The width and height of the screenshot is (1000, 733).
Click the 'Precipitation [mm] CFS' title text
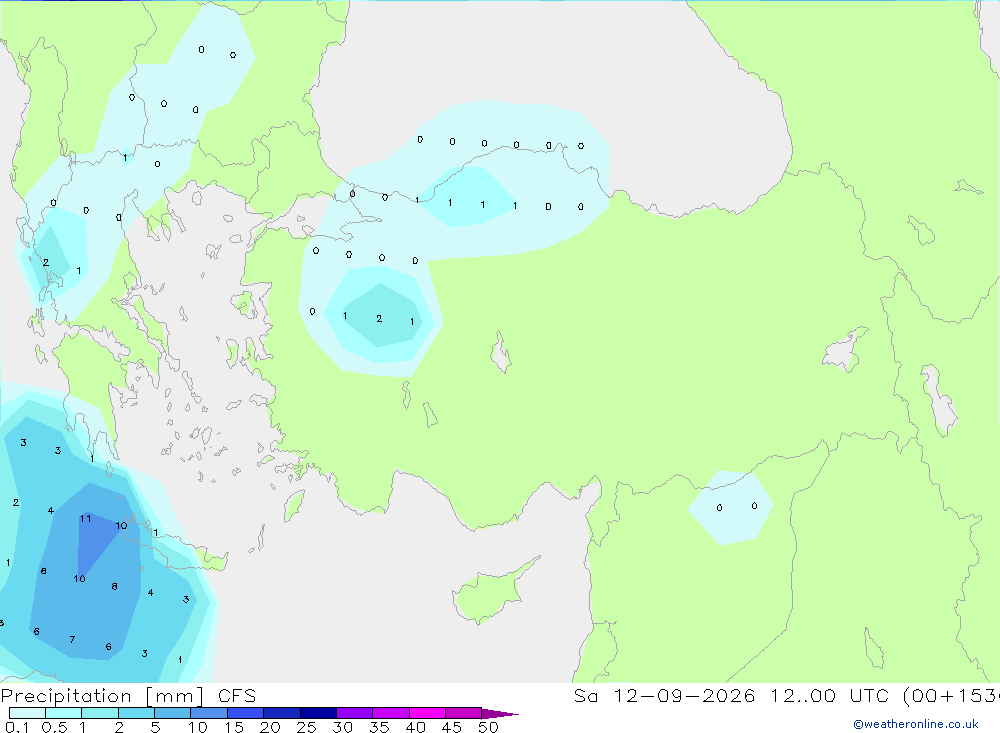[128, 696]
